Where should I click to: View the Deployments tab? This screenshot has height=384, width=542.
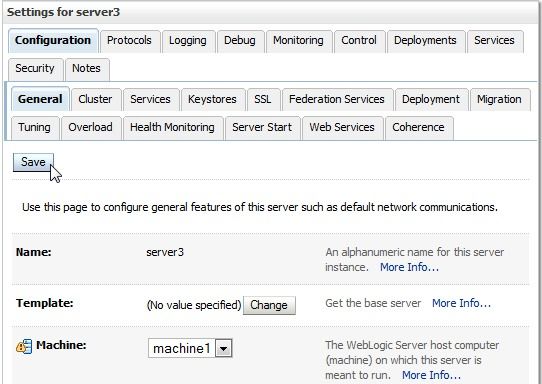[x=425, y=40]
